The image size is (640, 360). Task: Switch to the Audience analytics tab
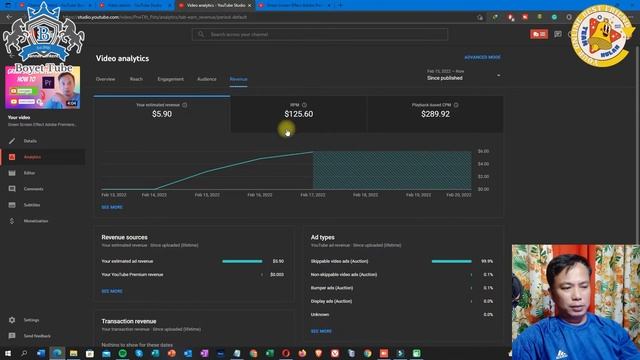click(207, 79)
